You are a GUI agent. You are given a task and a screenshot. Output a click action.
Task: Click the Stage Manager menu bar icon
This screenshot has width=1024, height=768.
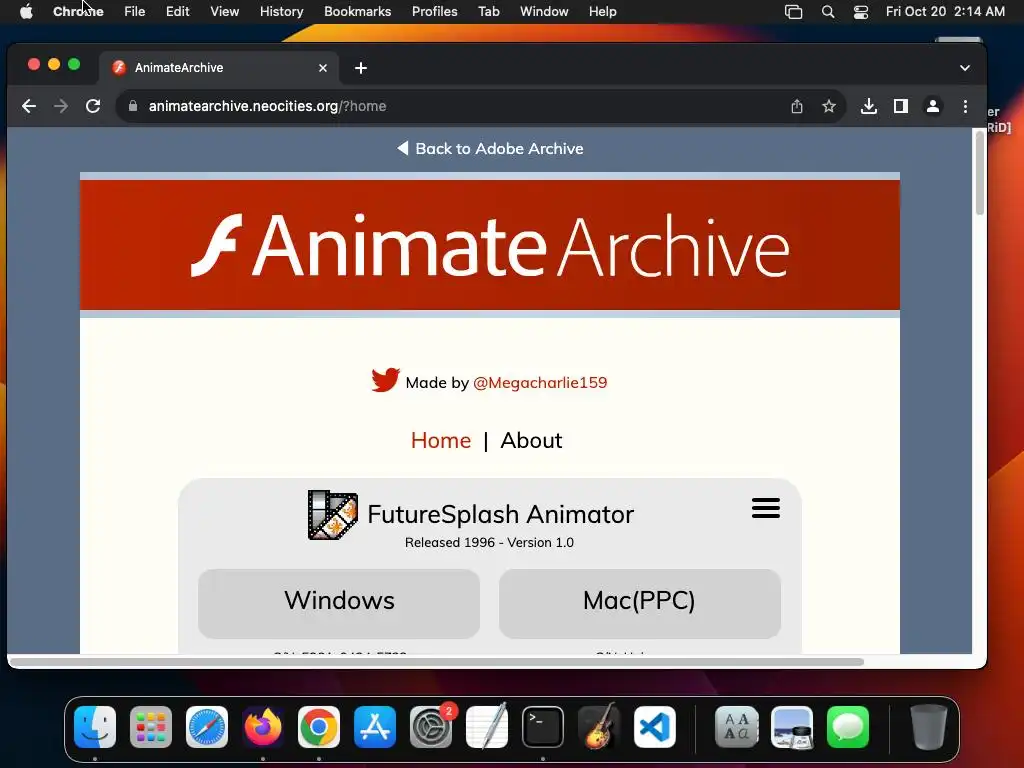coord(793,12)
